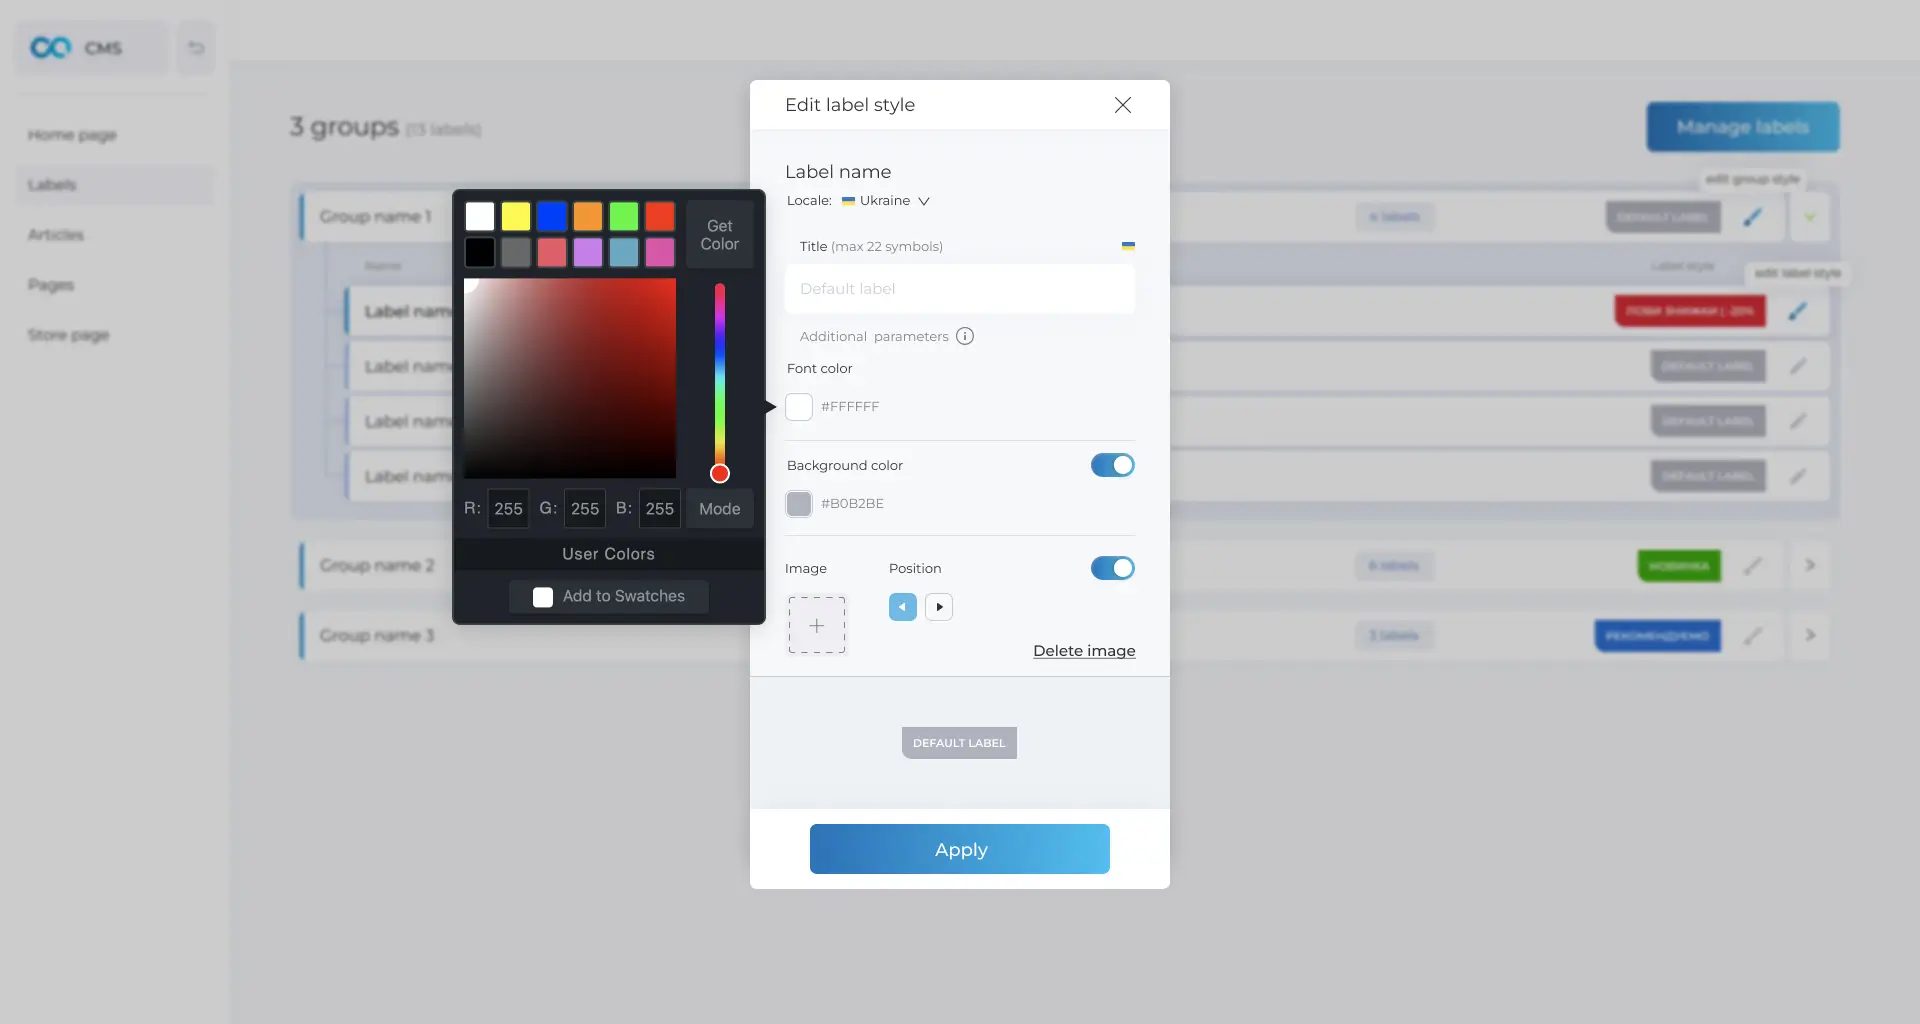Go to Store page in sidebar

tap(68, 335)
